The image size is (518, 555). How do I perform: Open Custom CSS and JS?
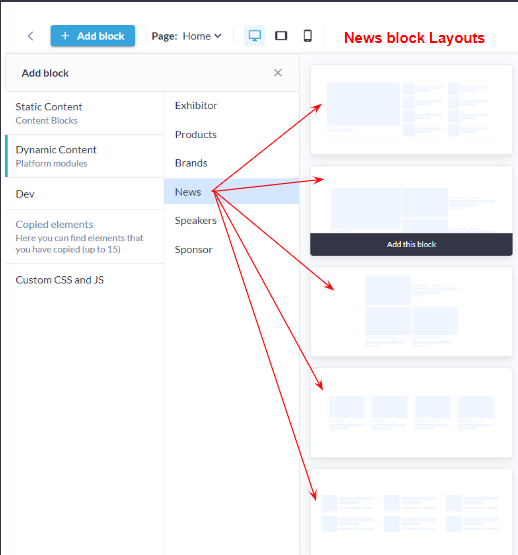pyautogui.click(x=84, y=280)
